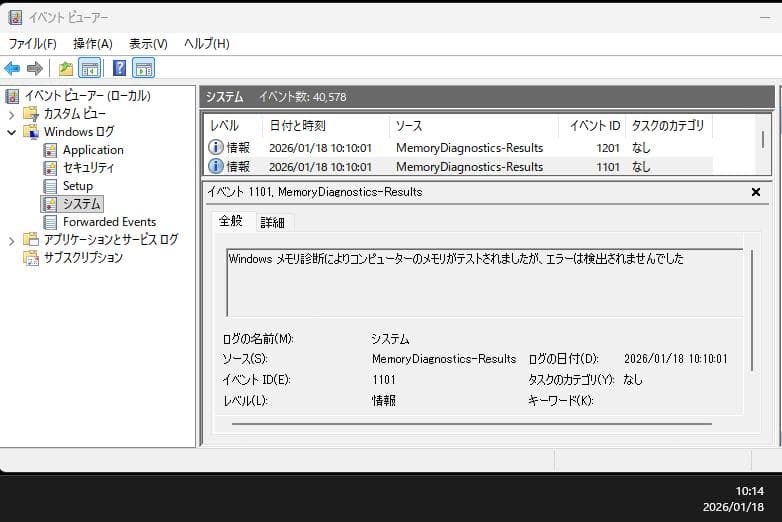The width and height of the screenshot is (782, 522).
Task: Collapse the Windows ログ tree node
Action: 11,133
